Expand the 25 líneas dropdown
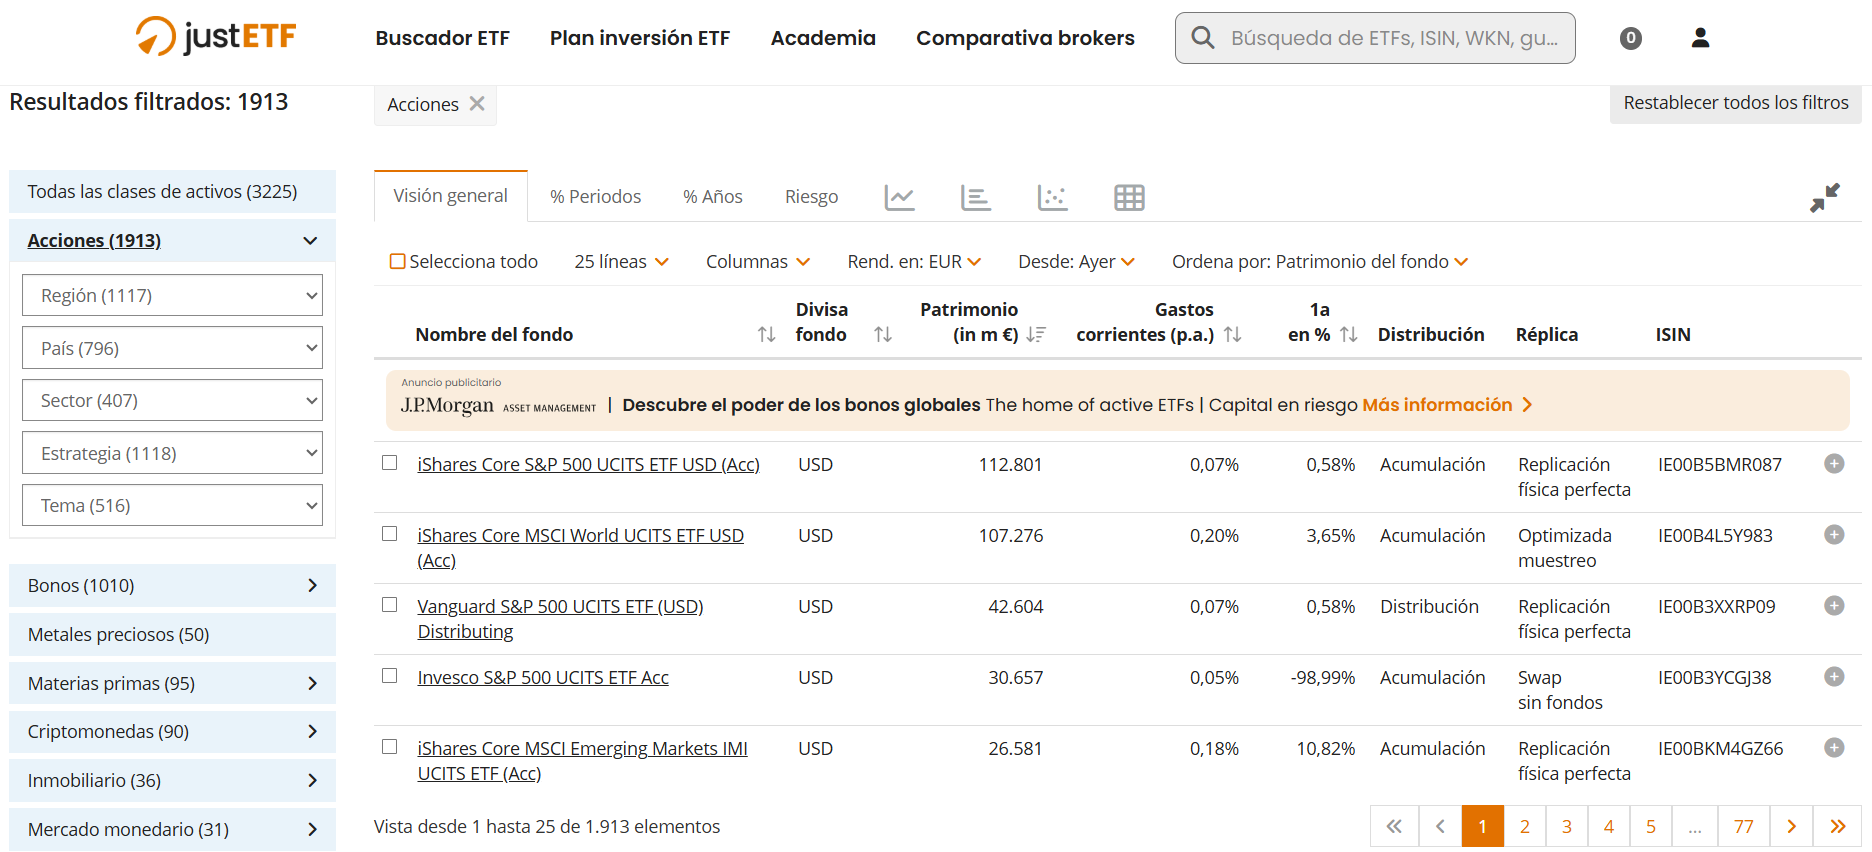Viewport: 1872px width, 852px height. 621,262
